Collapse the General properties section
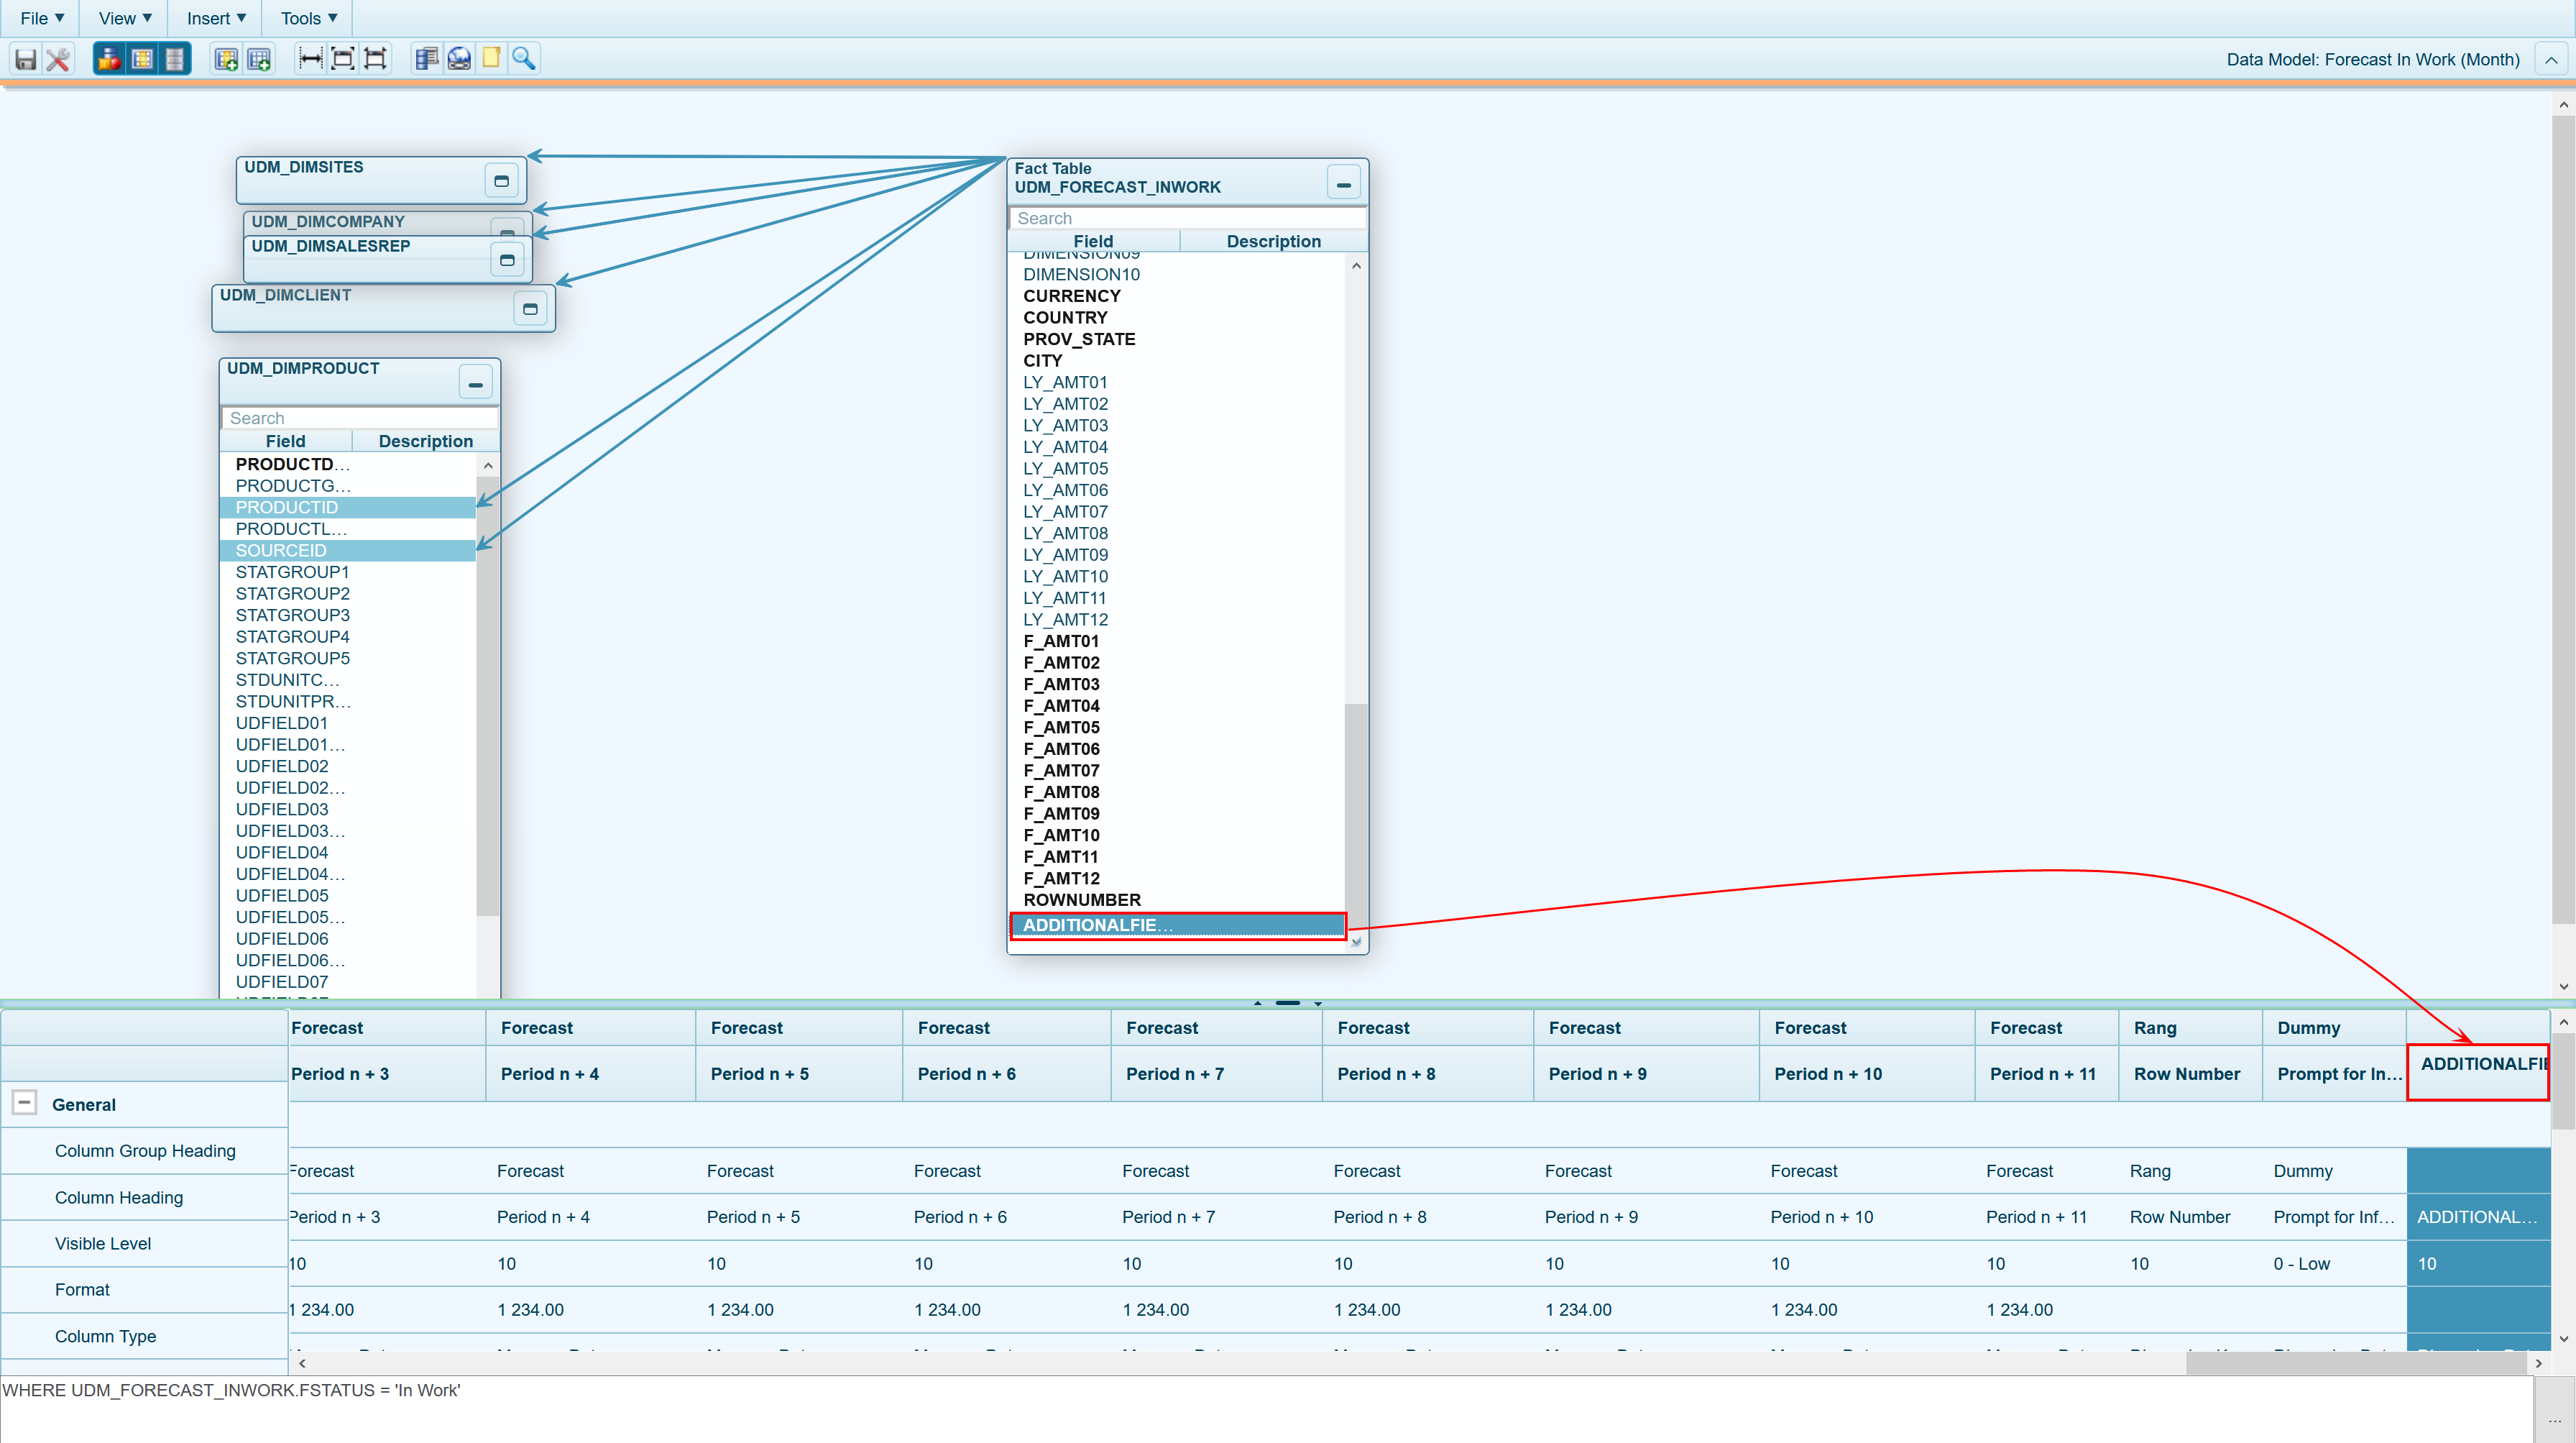Image resolution: width=2576 pixels, height=1443 pixels. click(24, 1103)
